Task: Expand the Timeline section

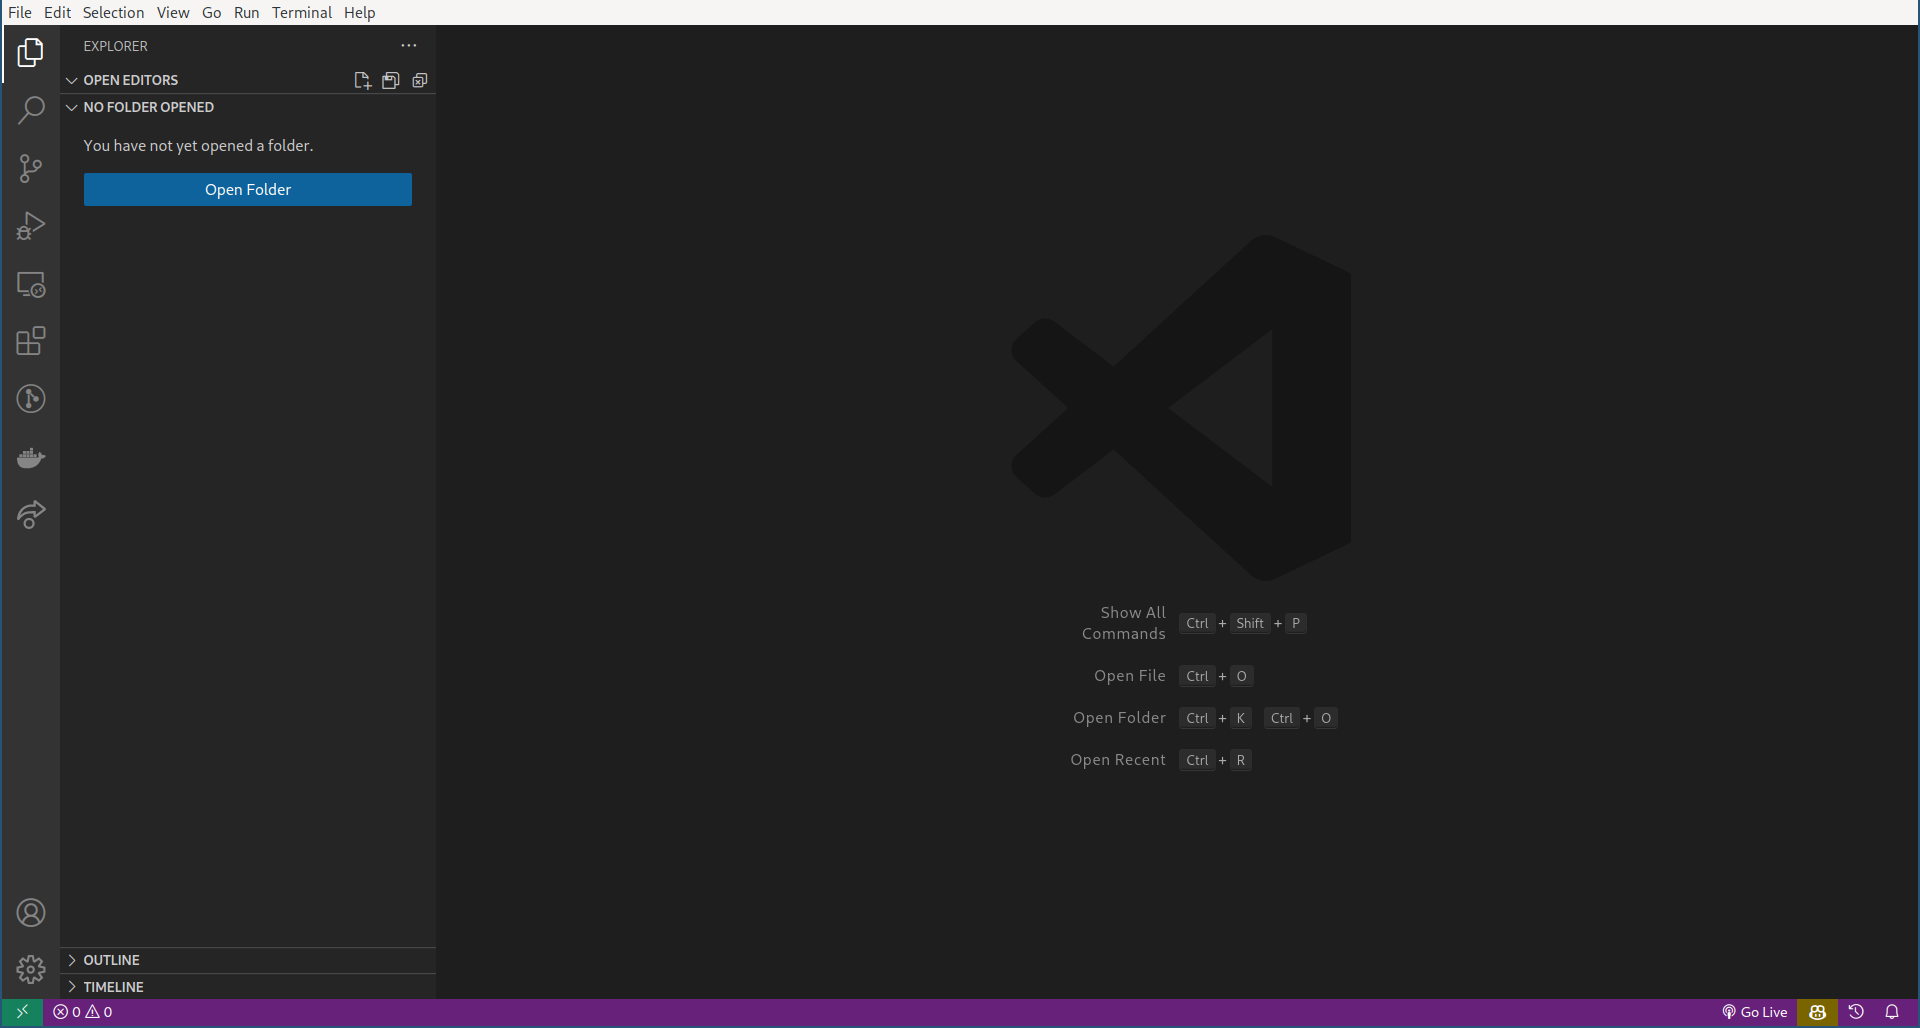Action: [x=113, y=986]
